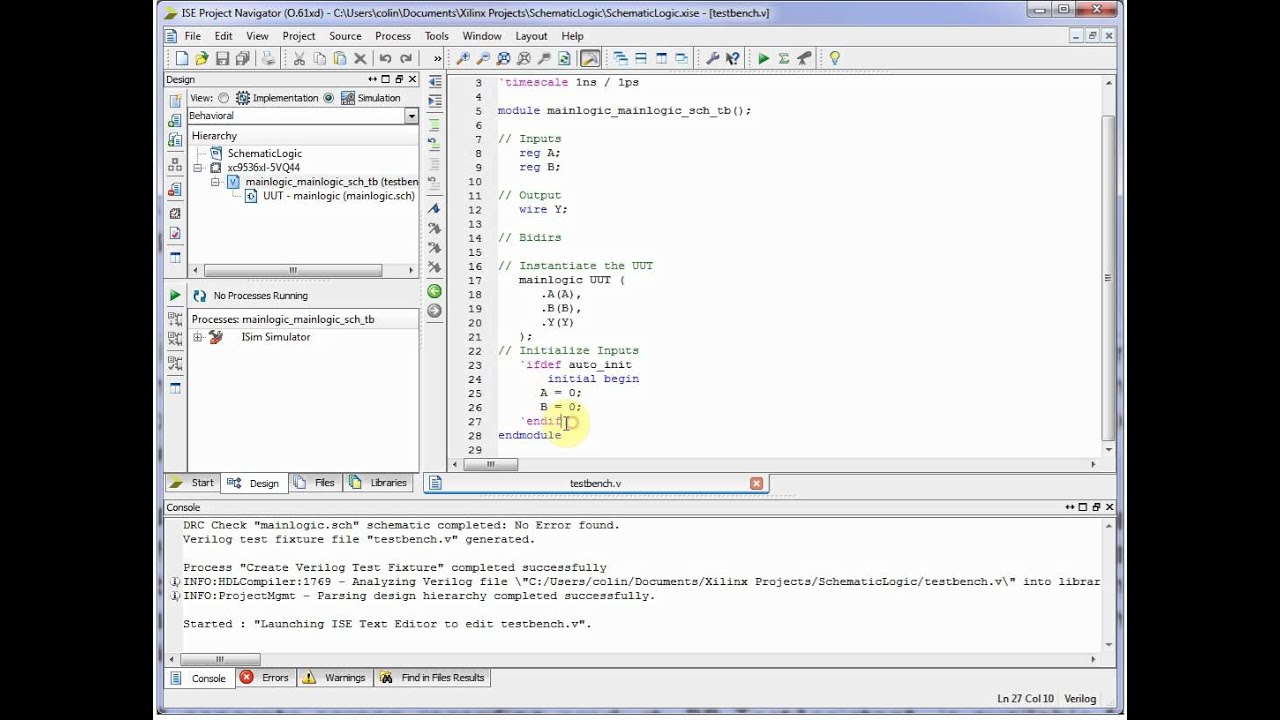Collapse the xc9536xl-5VQ44 tree node

pos(198,168)
